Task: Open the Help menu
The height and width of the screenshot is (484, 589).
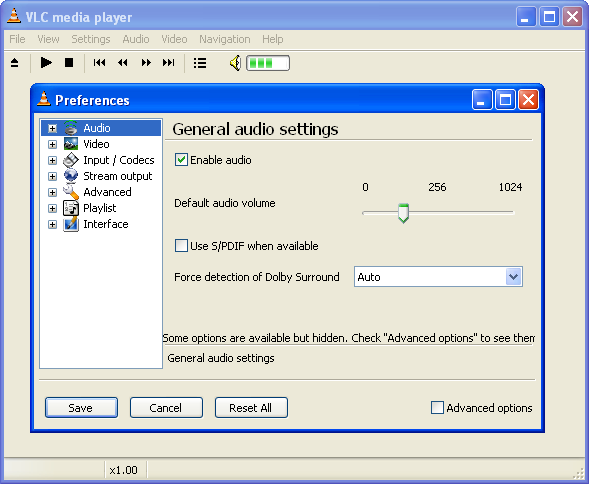Action: 273,39
